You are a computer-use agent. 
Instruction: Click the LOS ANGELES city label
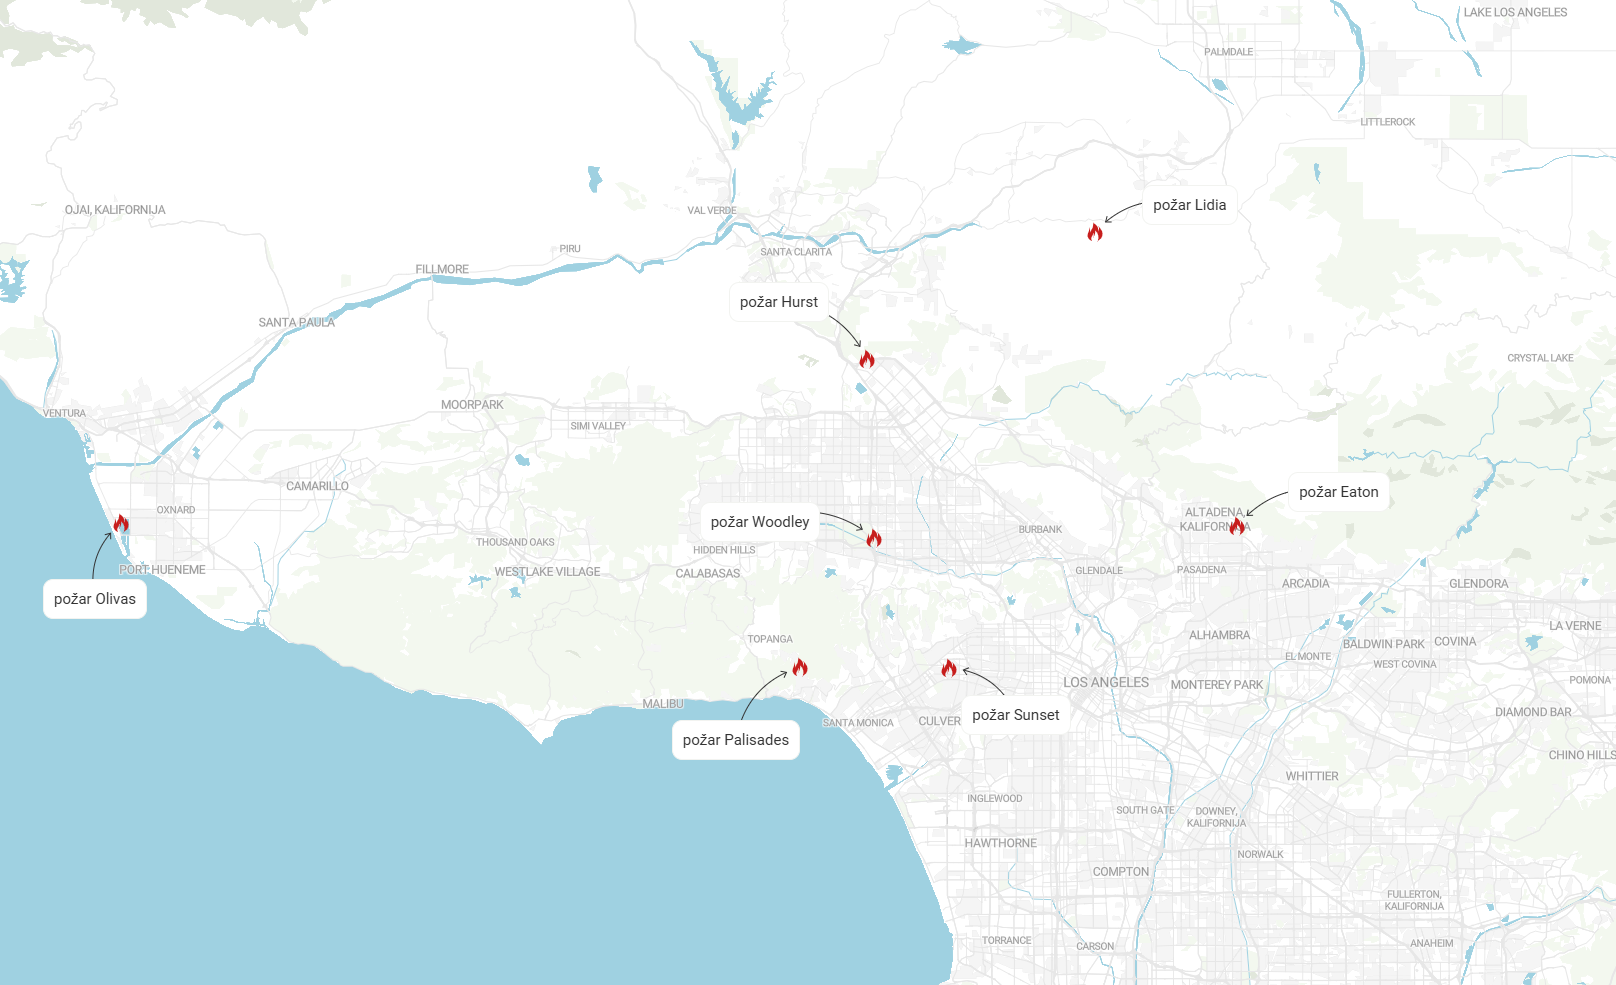point(1106,682)
